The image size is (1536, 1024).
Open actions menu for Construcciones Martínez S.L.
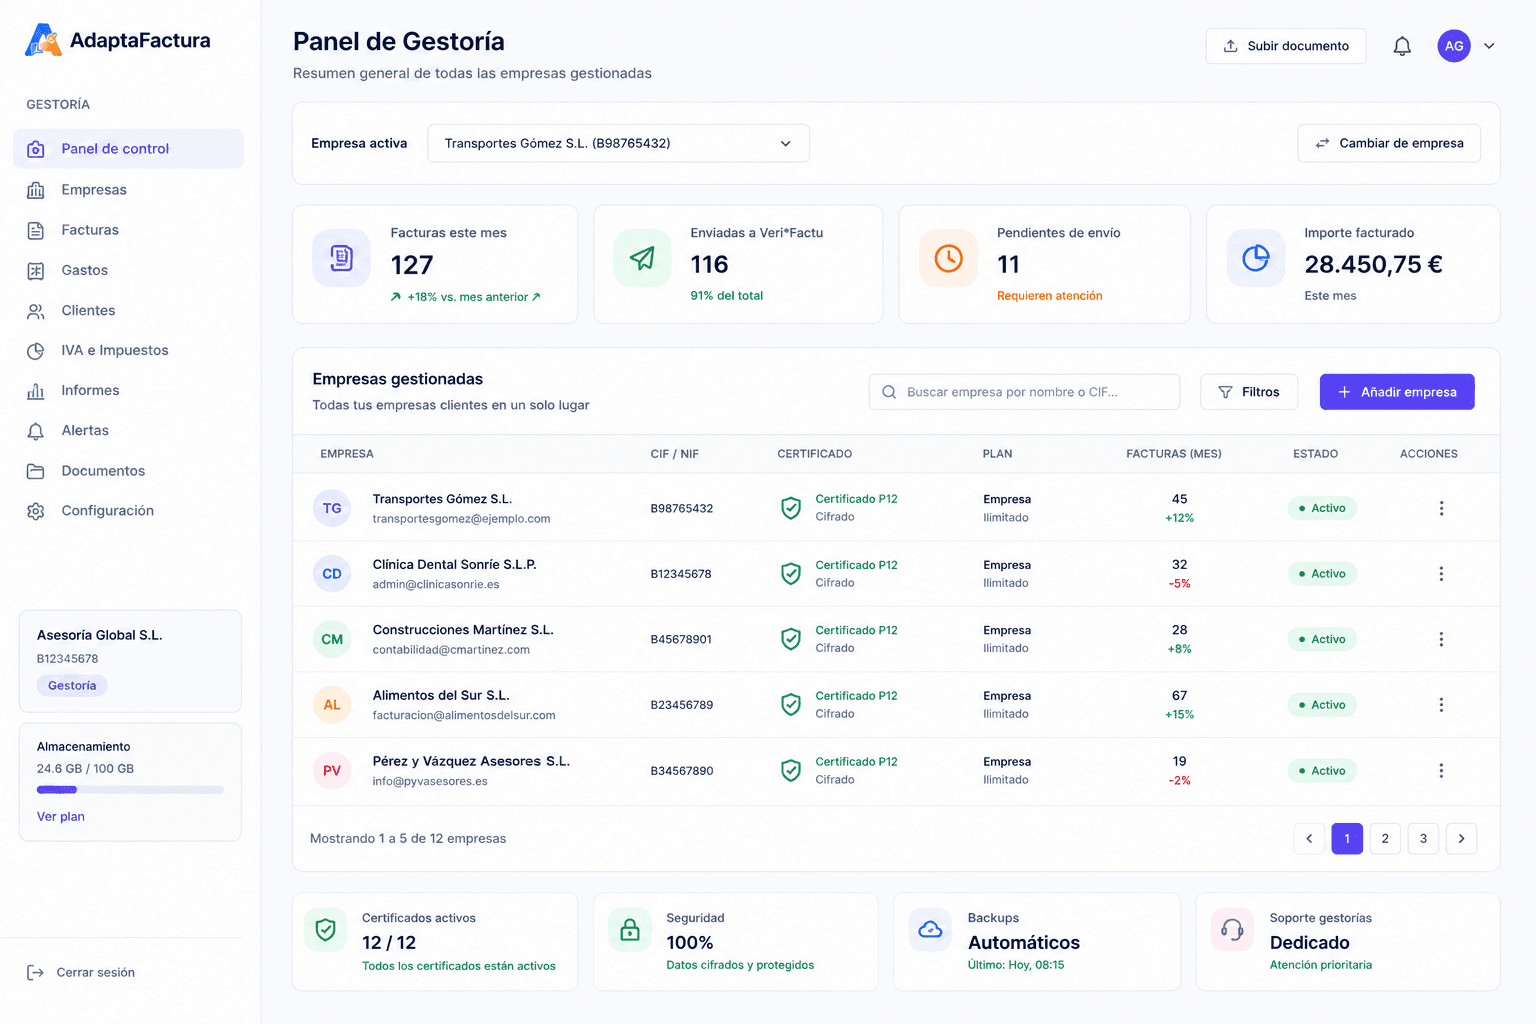[1441, 639]
